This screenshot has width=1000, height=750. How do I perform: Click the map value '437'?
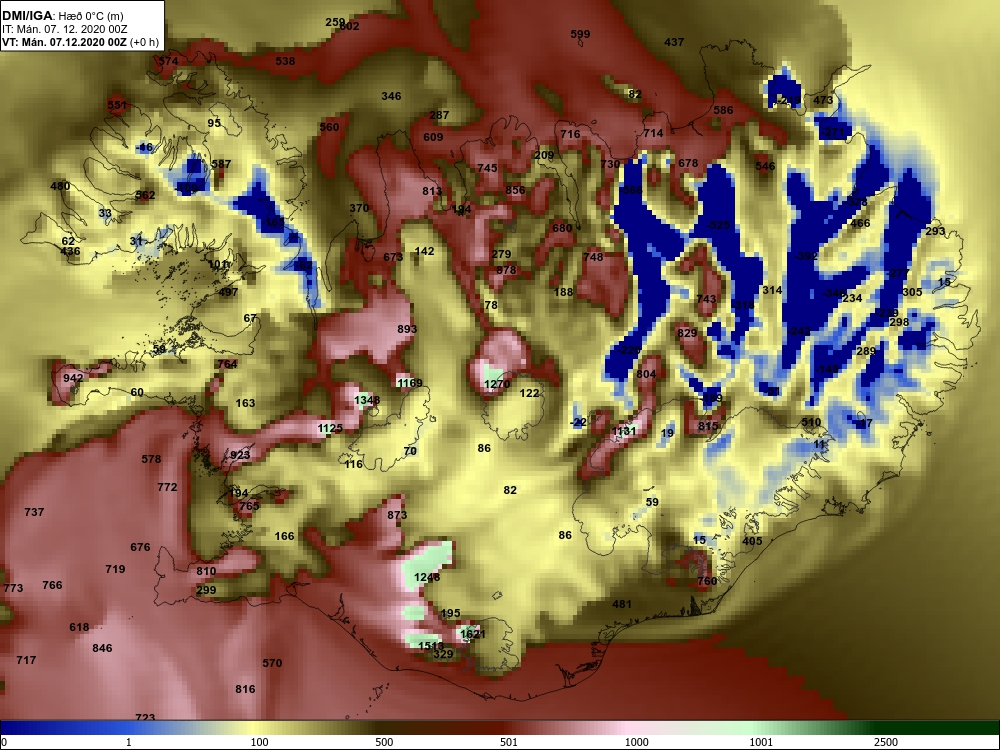click(x=674, y=42)
